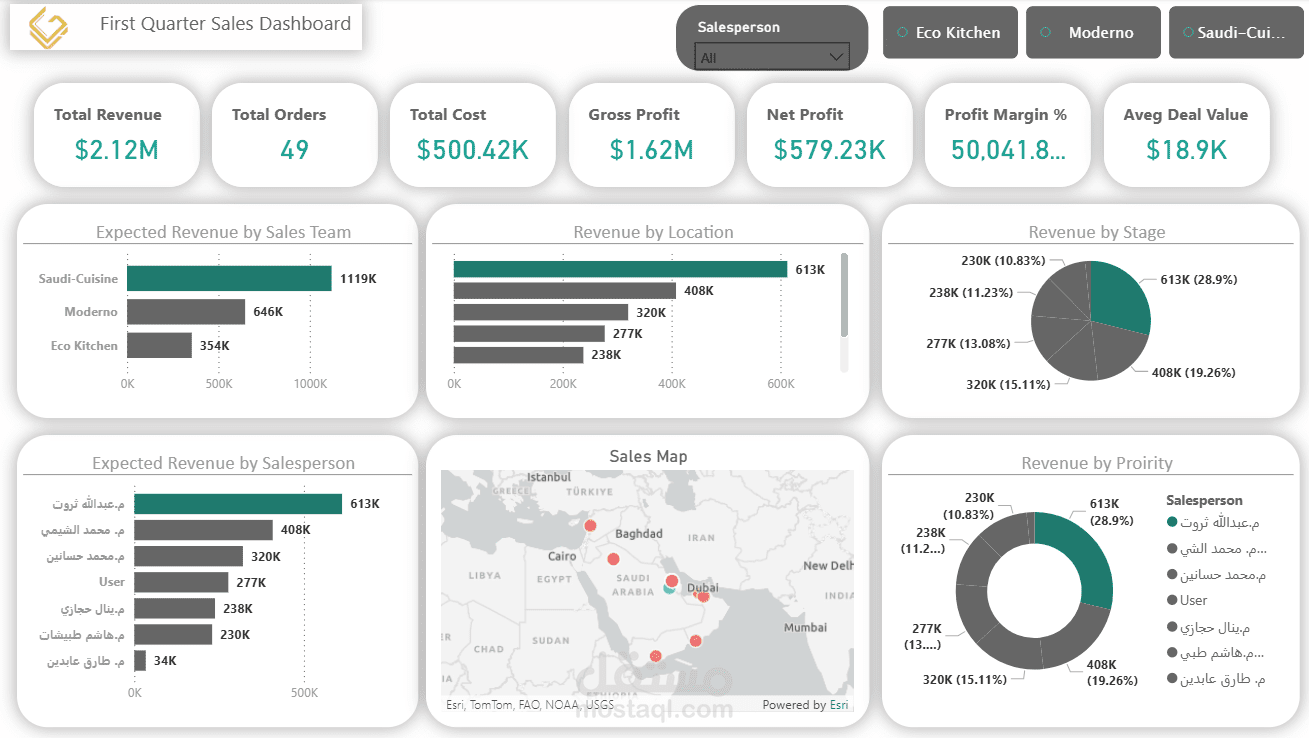This screenshot has height=738, width=1309.
Task: Select the Saudi-Cuisine 1119K bar
Action: (230, 279)
